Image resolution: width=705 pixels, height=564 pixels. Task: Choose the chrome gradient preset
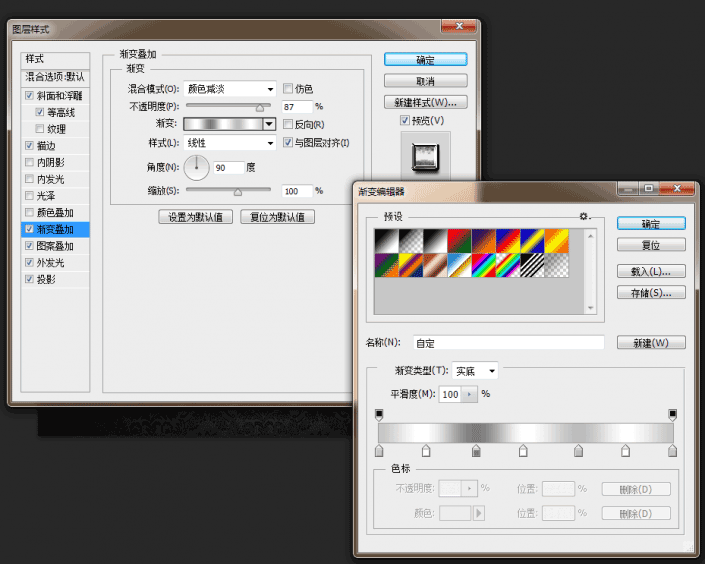point(460,265)
